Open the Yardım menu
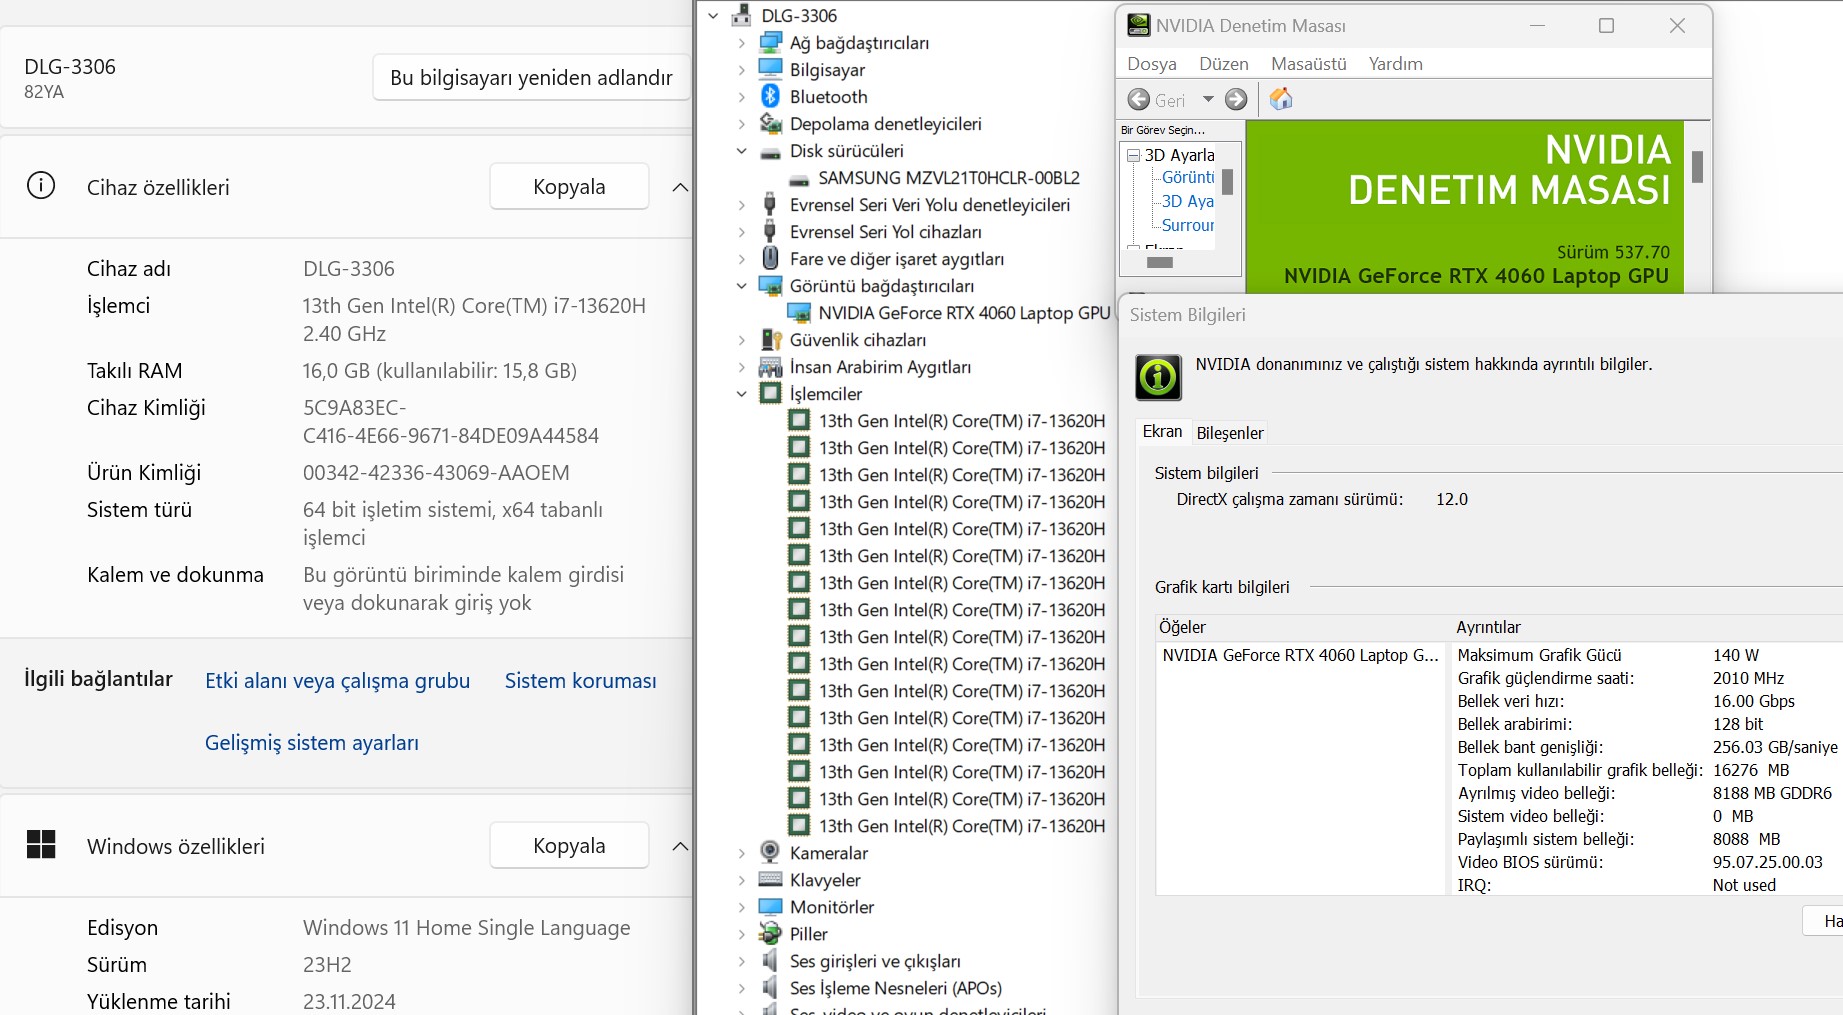This screenshot has height=1015, width=1843. point(1395,64)
